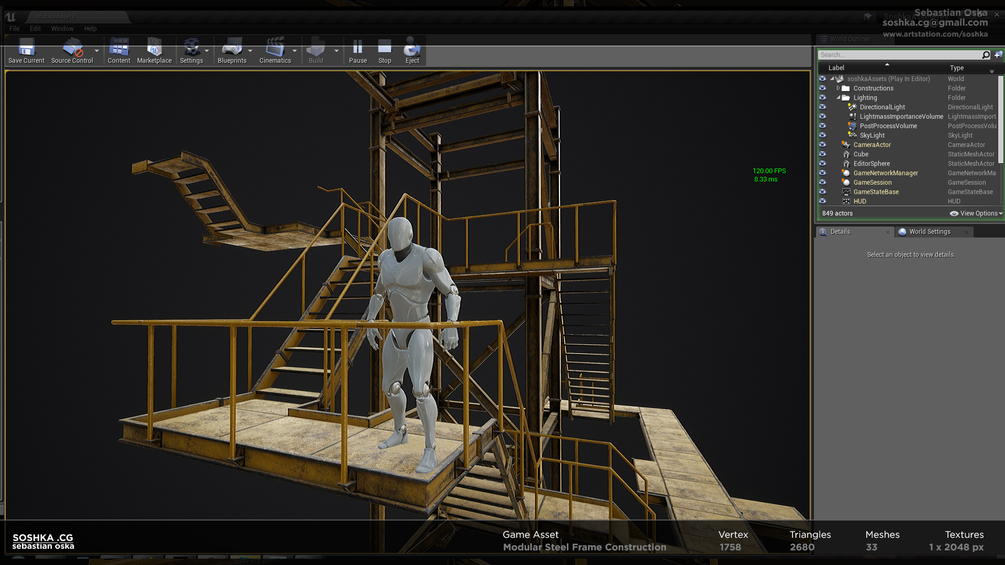
Task: Click the HUD actor icon
Action: [846, 201]
